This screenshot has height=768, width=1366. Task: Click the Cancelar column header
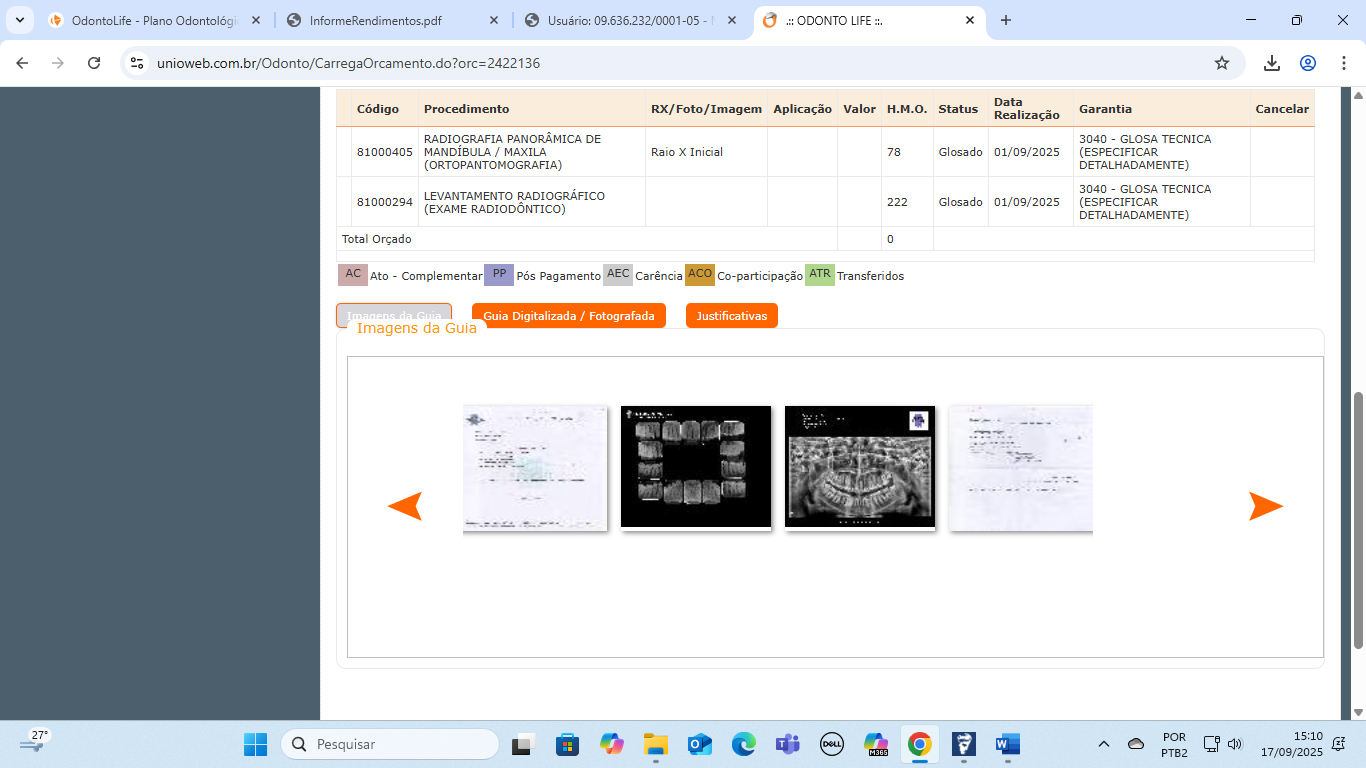point(1282,109)
